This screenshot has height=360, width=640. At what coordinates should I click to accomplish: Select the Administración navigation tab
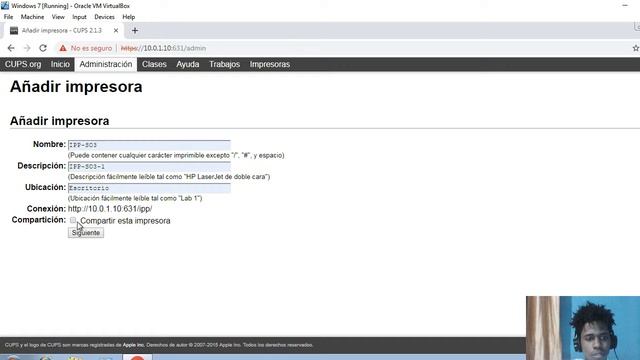[106, 64]
